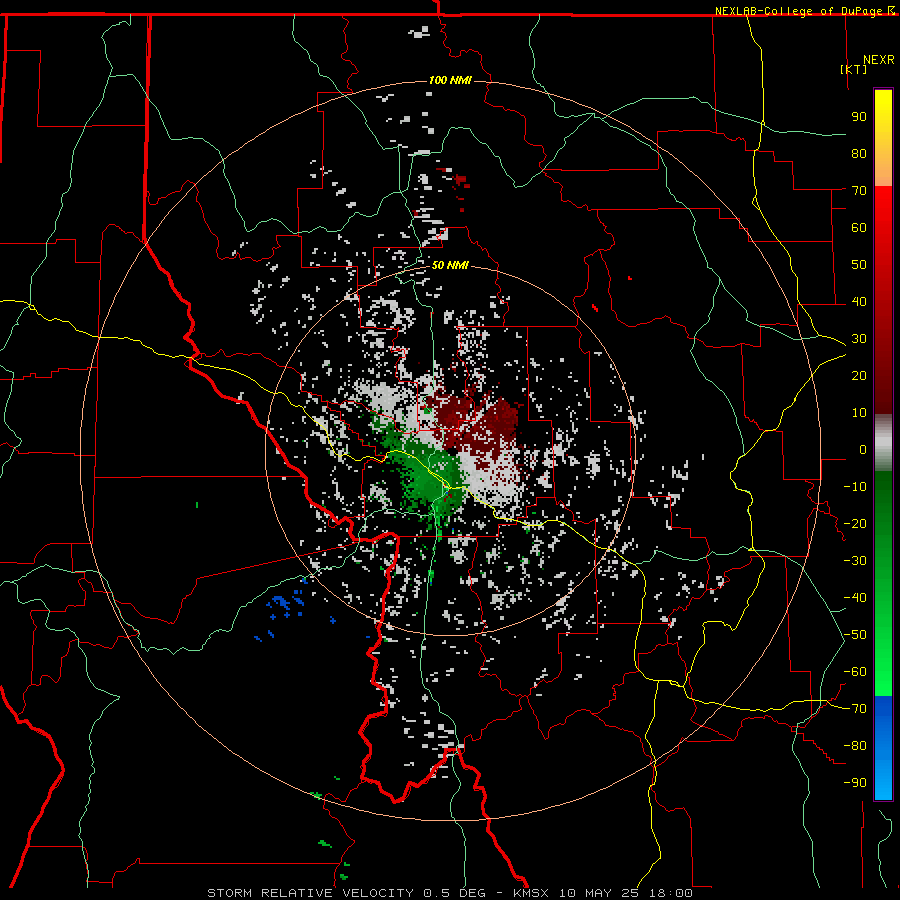Select the -20 legend value
The image size is (900, 900).
coord(855,524)
